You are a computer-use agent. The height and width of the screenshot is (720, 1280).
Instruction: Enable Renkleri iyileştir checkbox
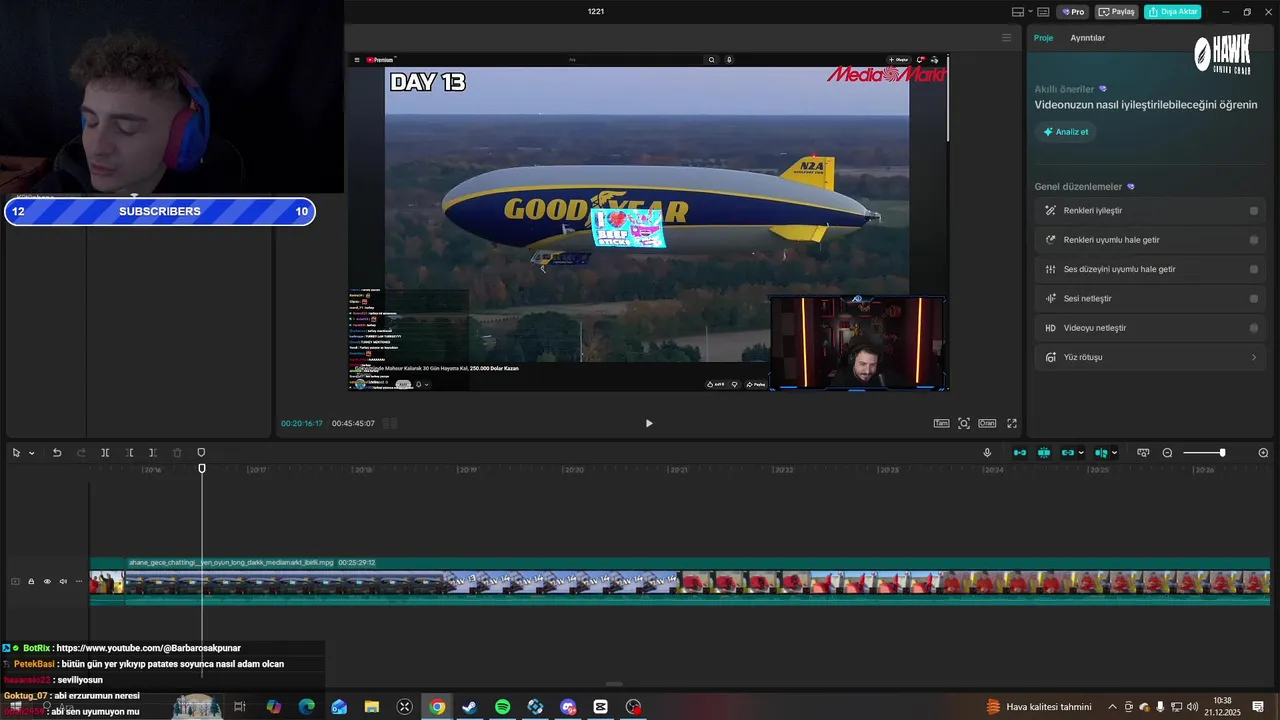pyautogui.click(x=1254, y=211)
